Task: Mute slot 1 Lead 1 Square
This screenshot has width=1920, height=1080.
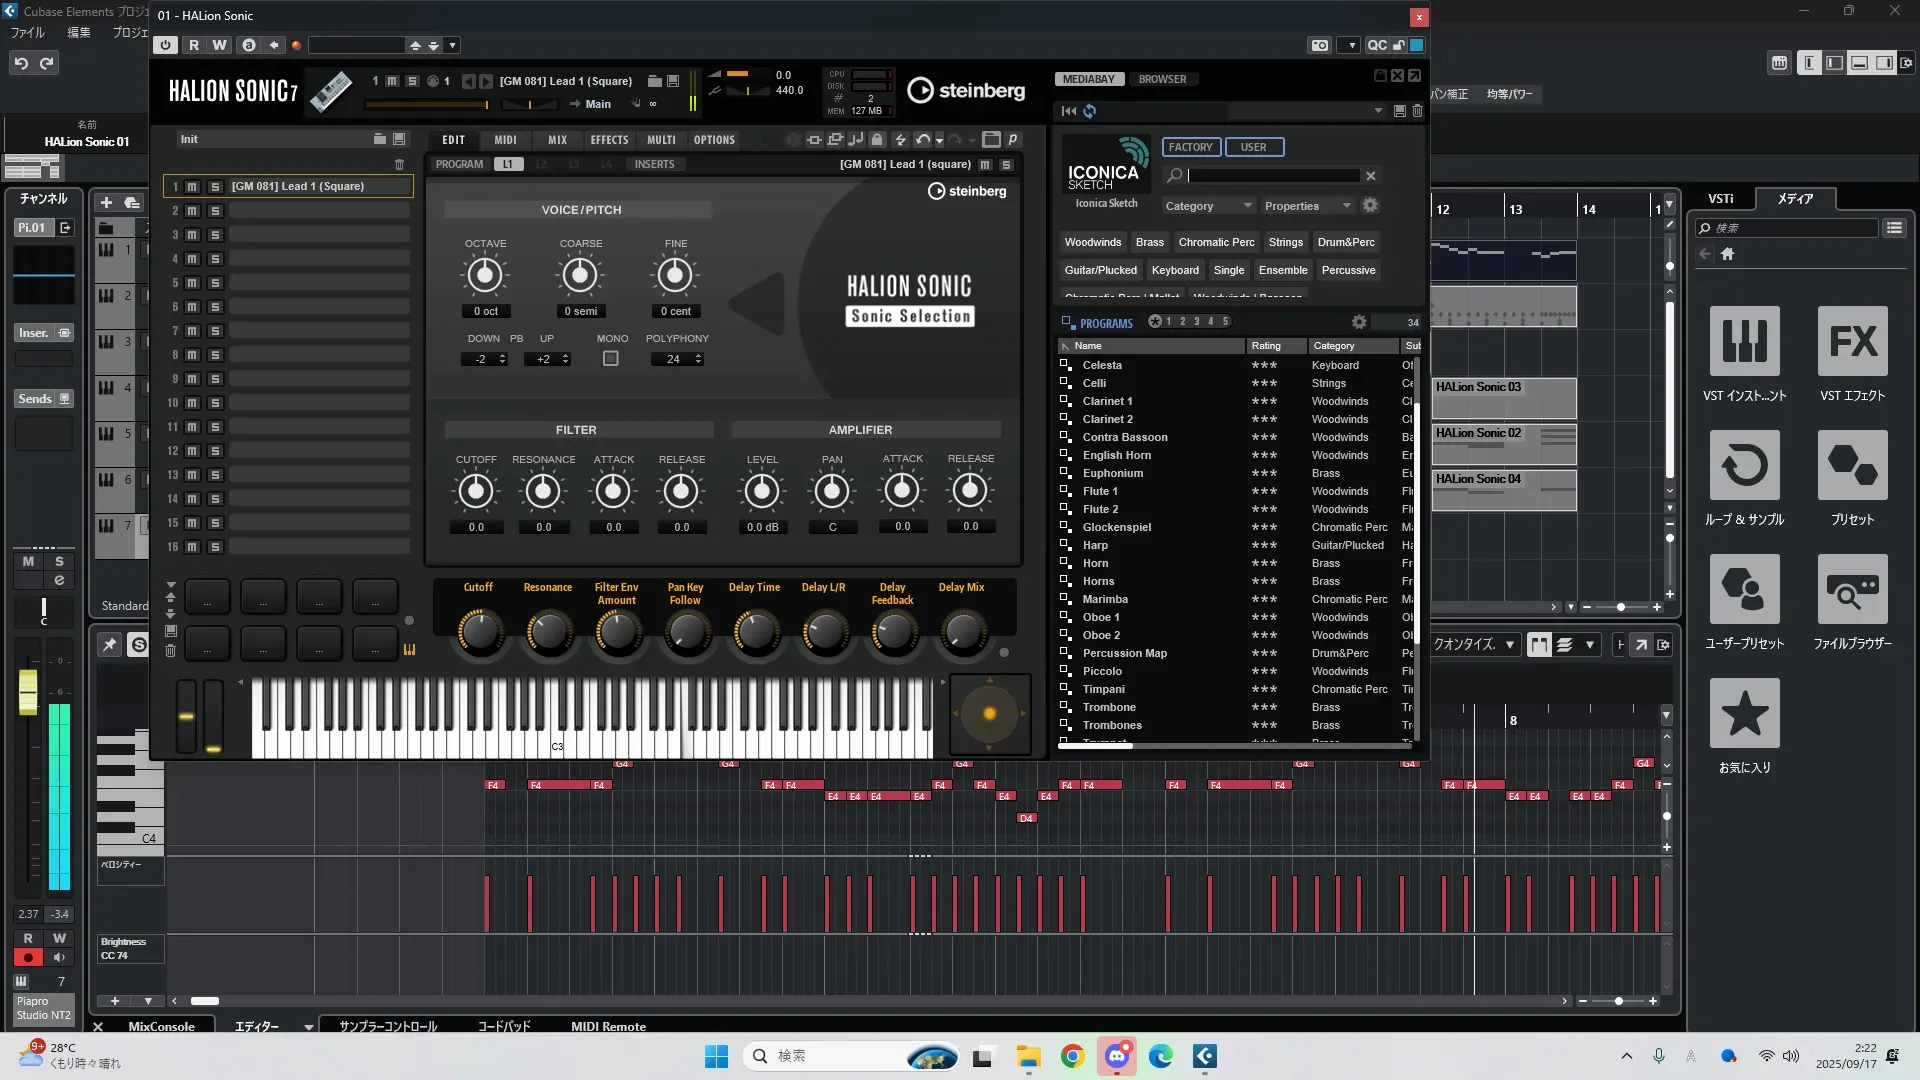Action: [192, 187]
